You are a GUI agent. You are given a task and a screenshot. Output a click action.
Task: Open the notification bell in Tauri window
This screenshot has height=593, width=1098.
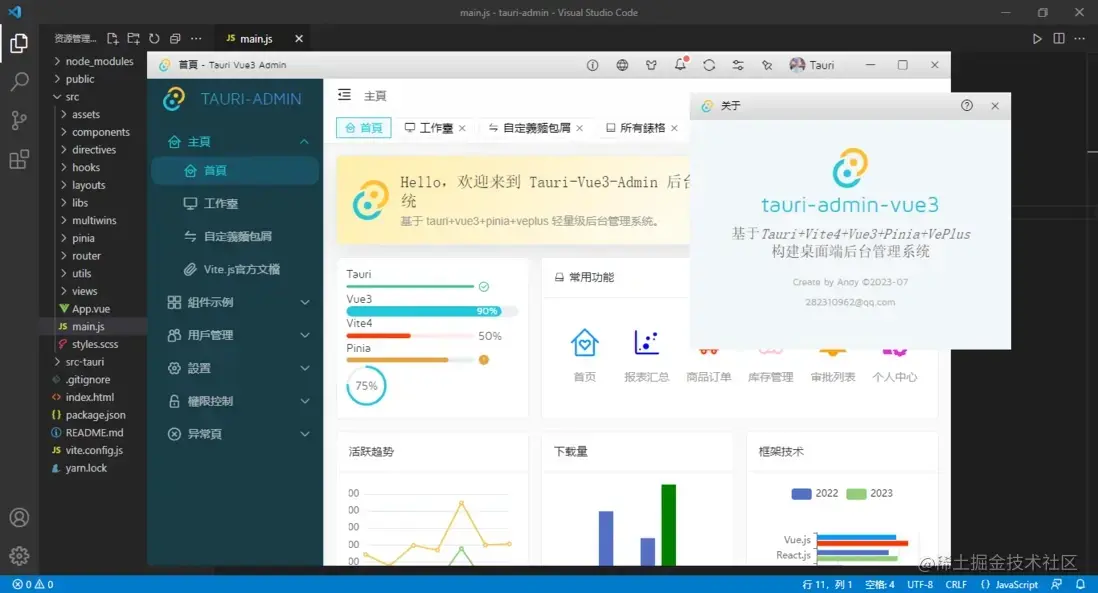click(x=681, y=64)
